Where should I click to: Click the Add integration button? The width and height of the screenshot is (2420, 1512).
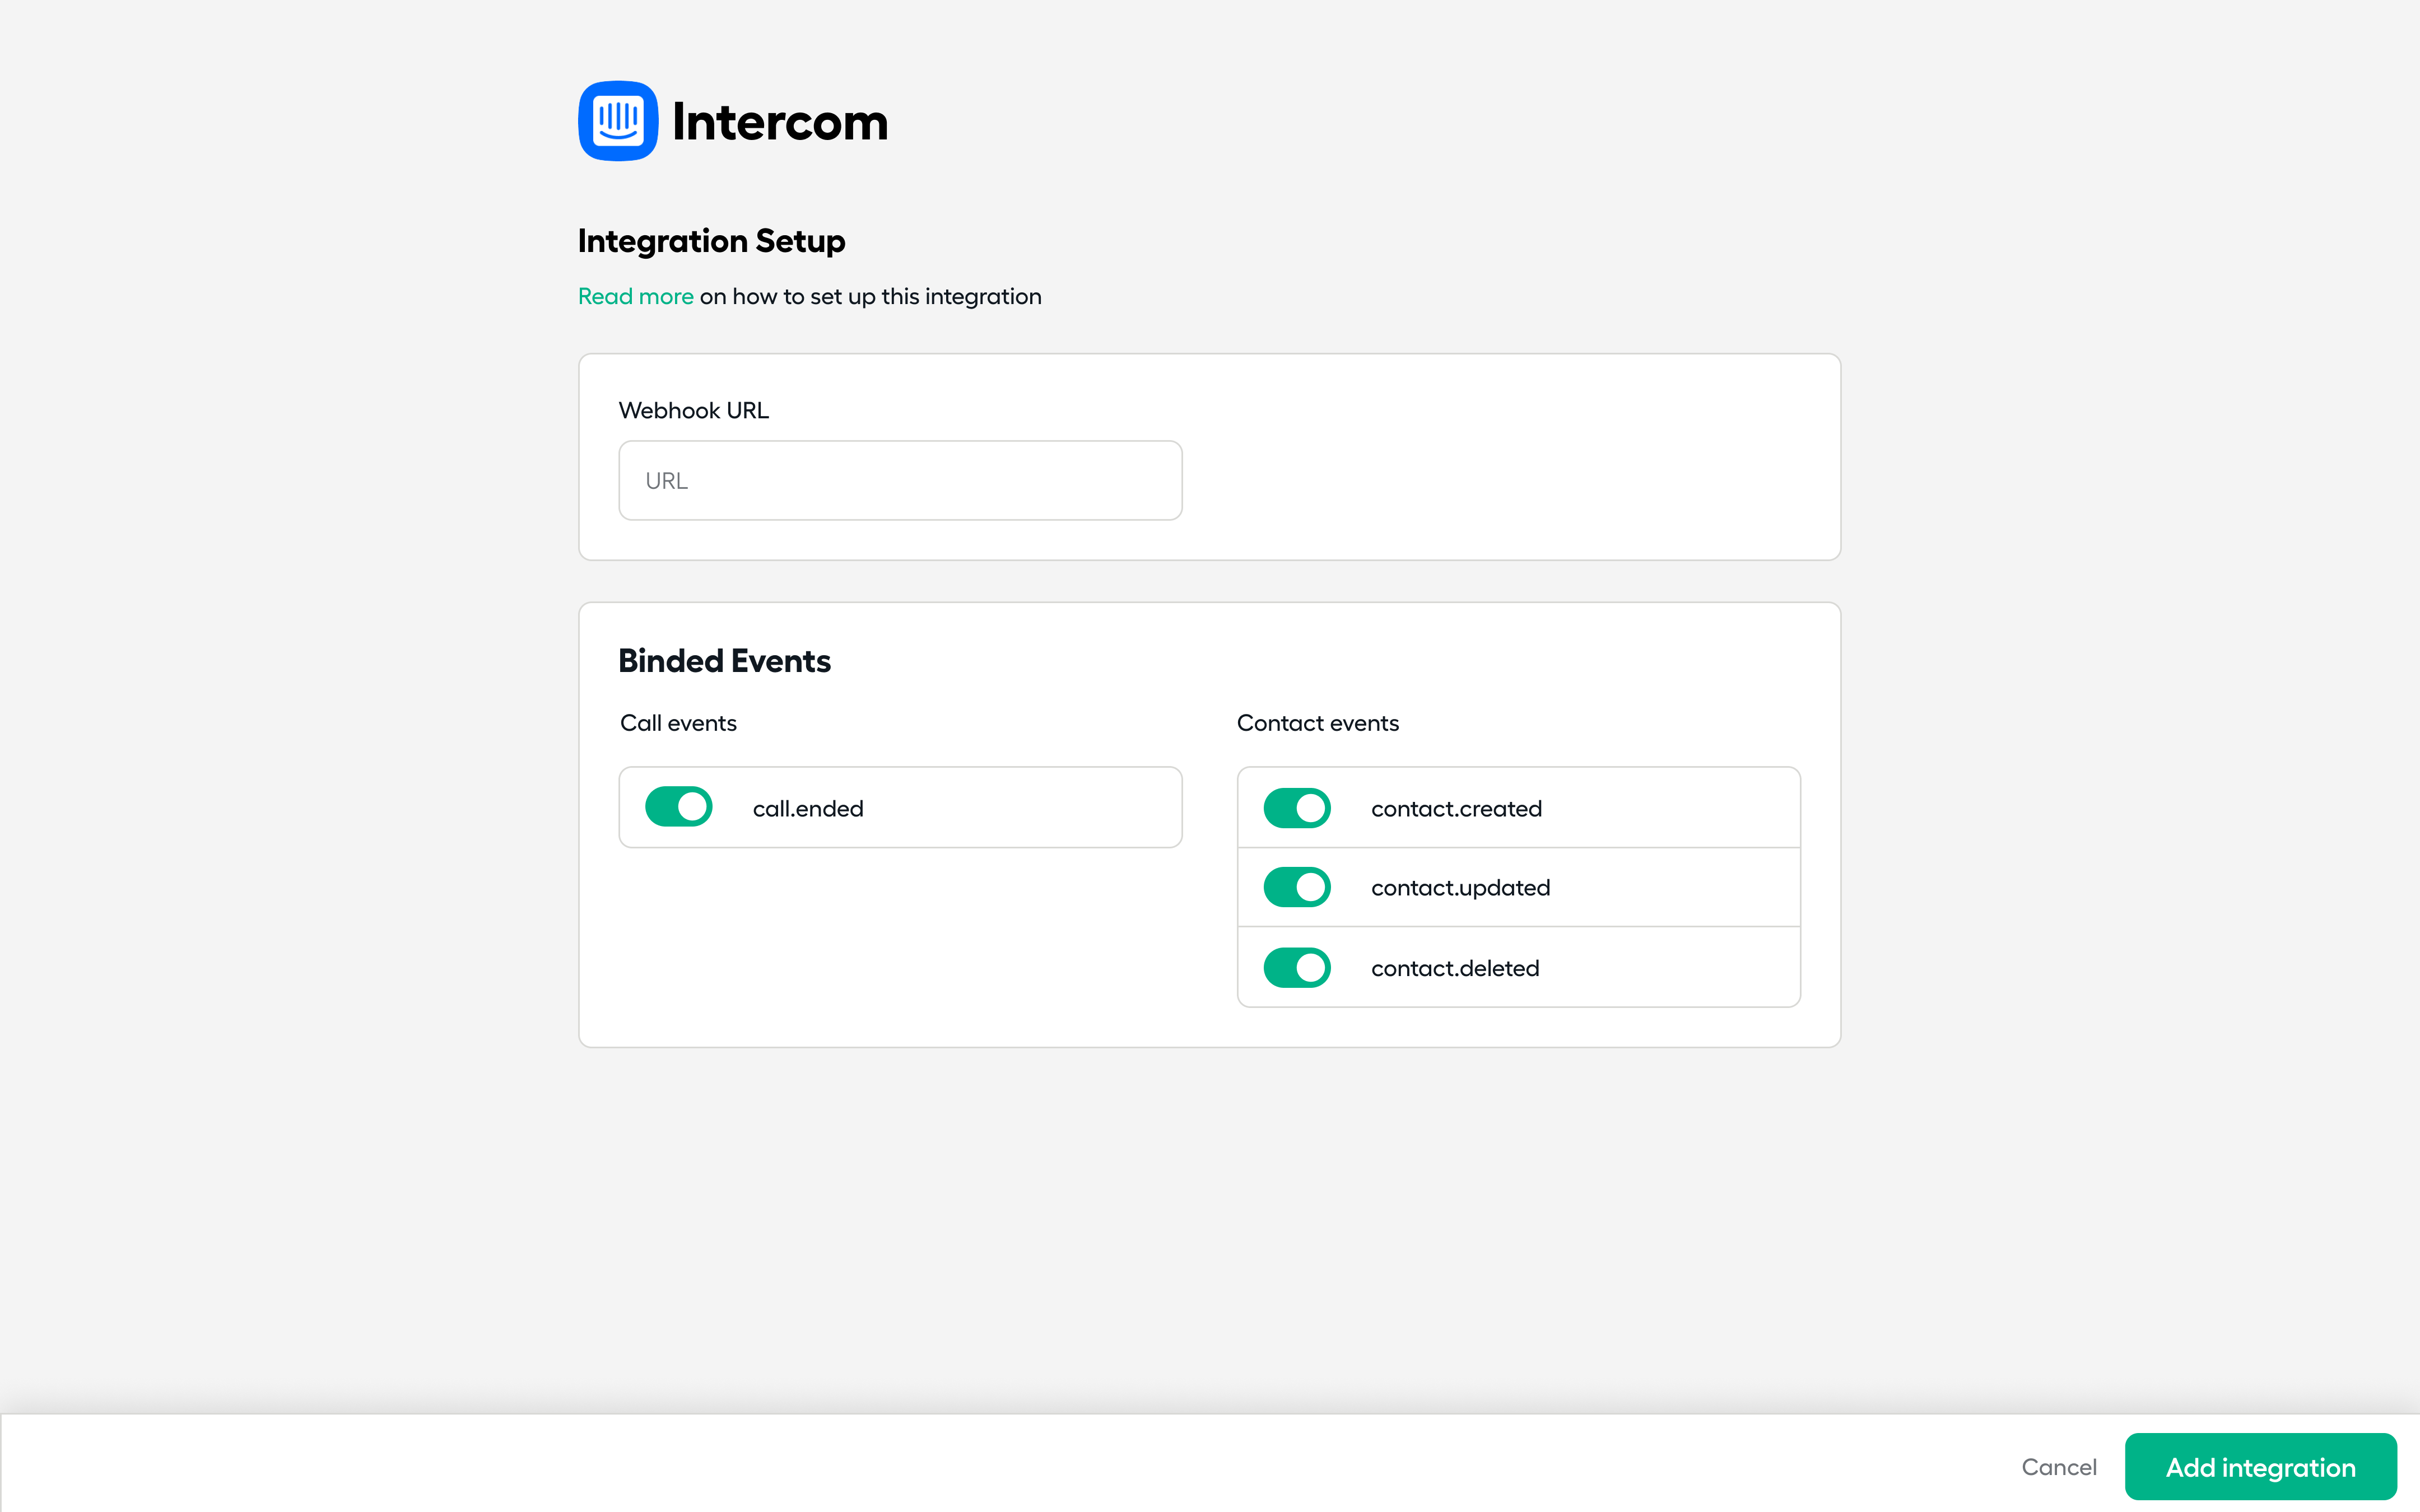click(x=2260, y=1466)
